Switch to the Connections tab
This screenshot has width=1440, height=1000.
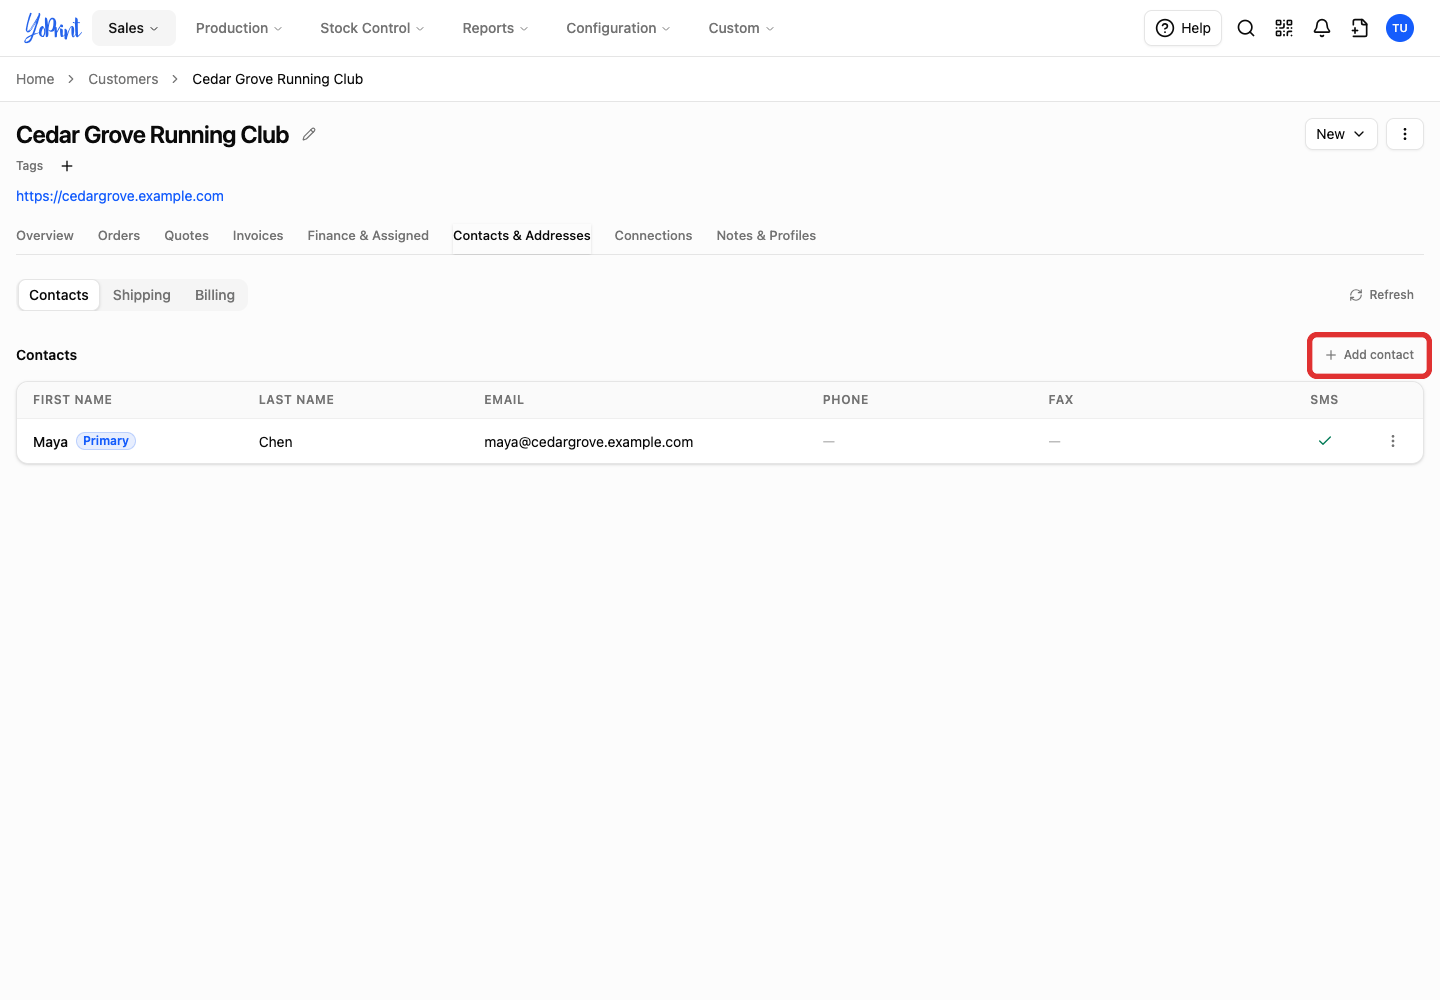click(653, 236)
